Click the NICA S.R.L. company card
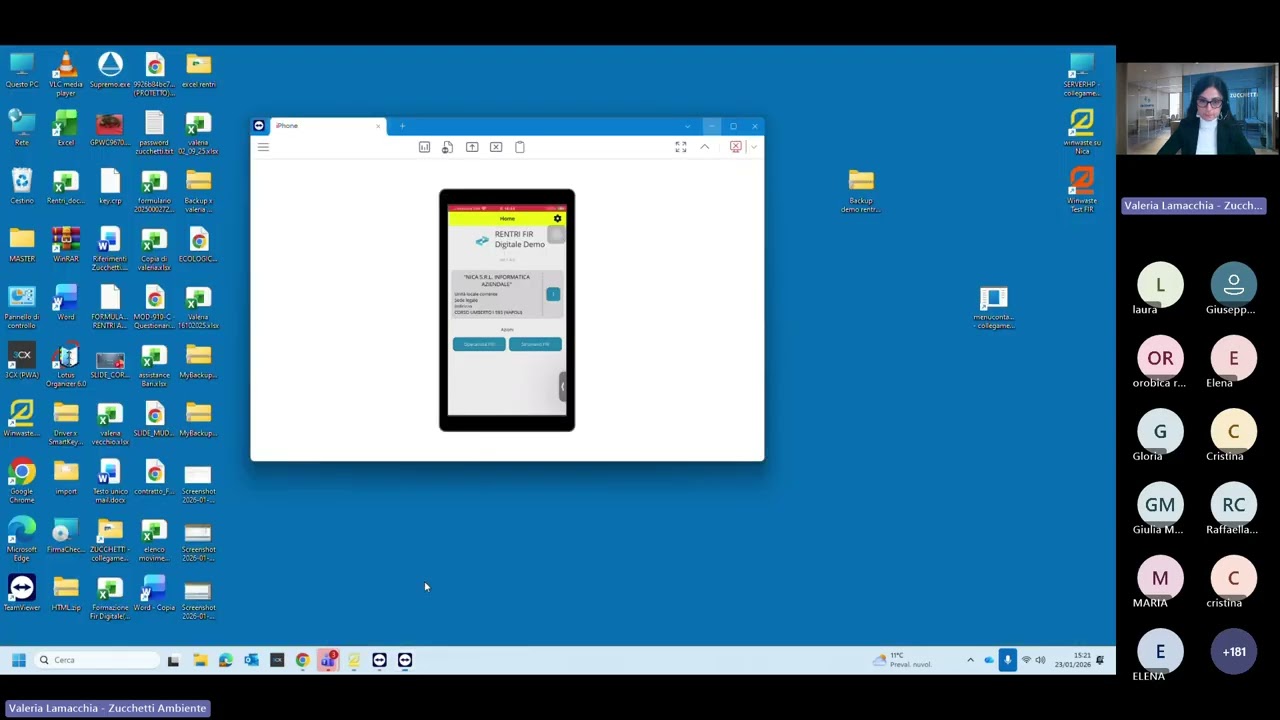The image size is (1280, 720). [x=507, y=294]
